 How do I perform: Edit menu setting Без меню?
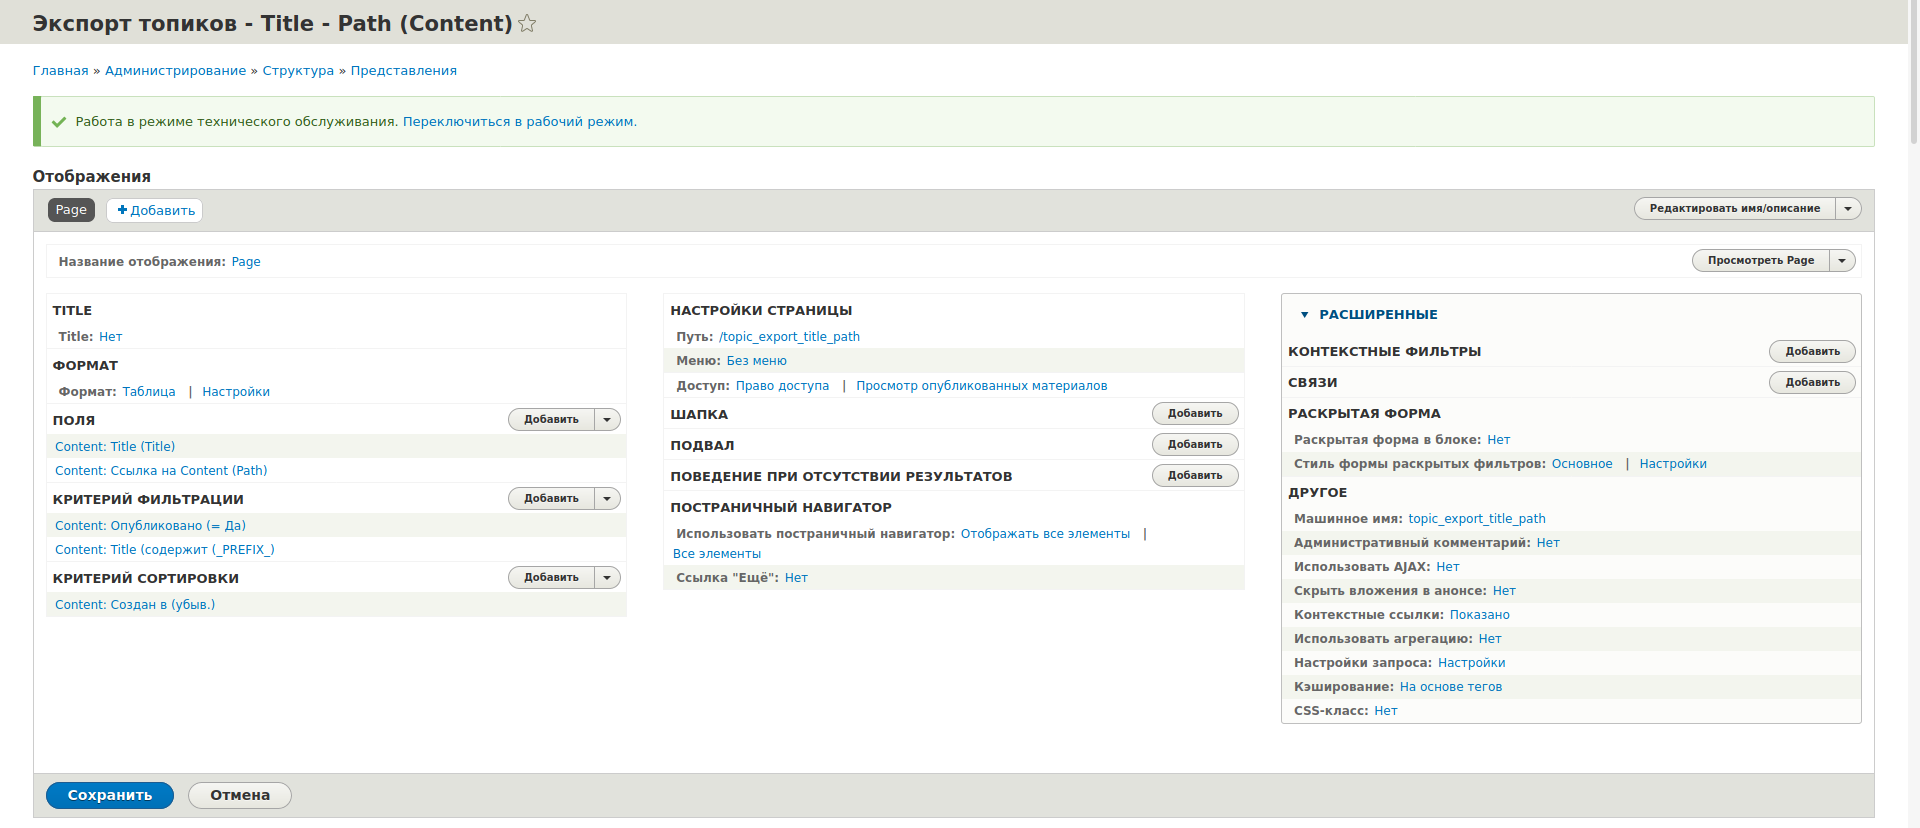click(x=756, y=361)
